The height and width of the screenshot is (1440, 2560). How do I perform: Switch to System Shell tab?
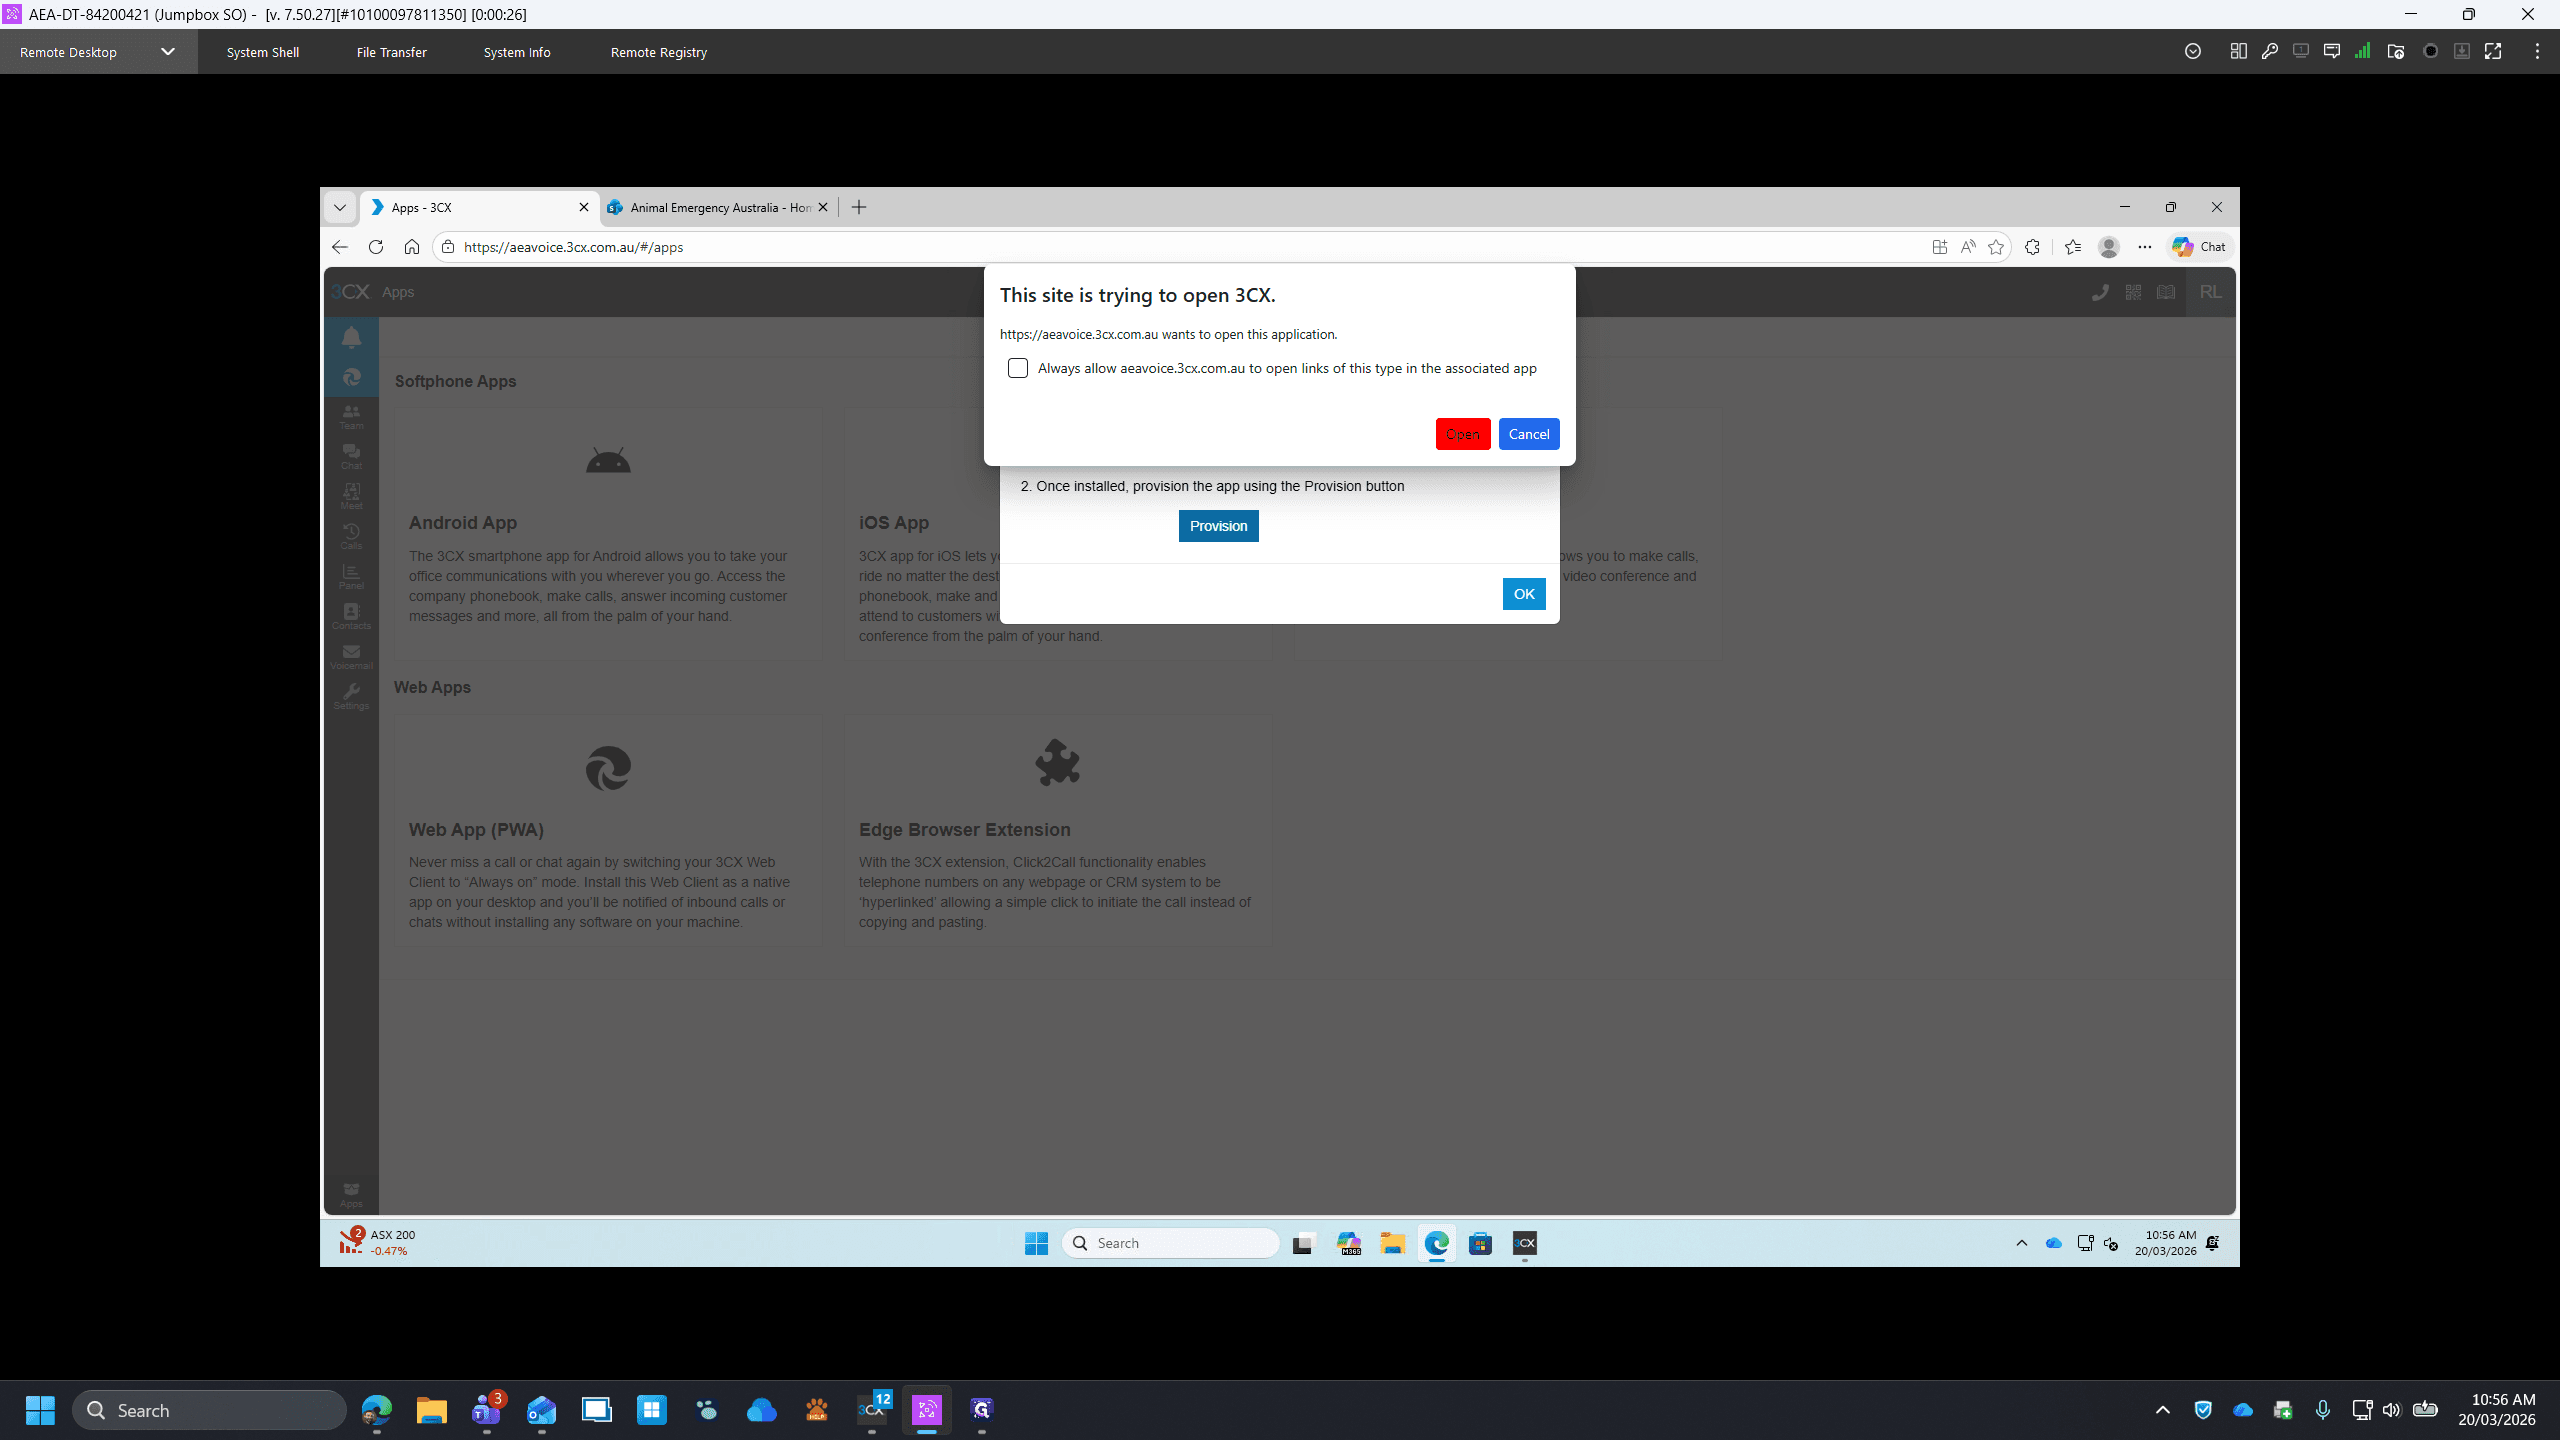click(263, 52)
